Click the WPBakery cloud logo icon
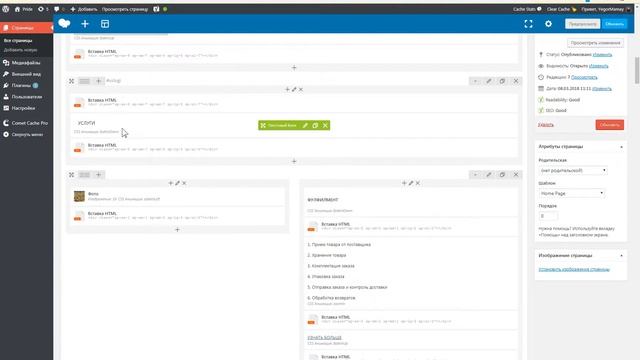Viewport: 640px width, 360px height. tap(64, 24)
